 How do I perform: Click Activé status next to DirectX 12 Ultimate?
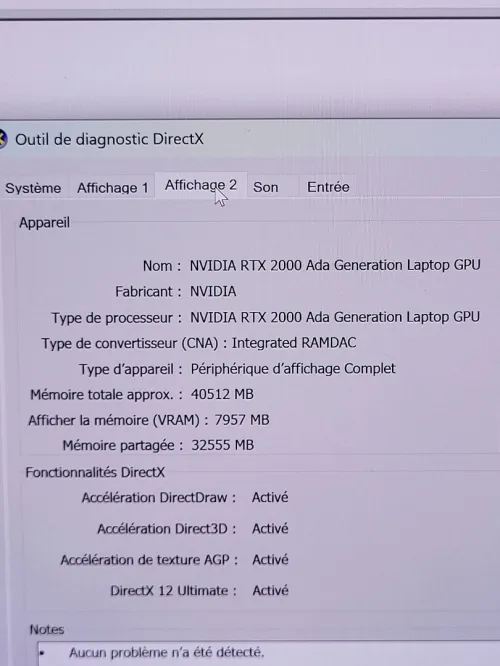(271, 590)
